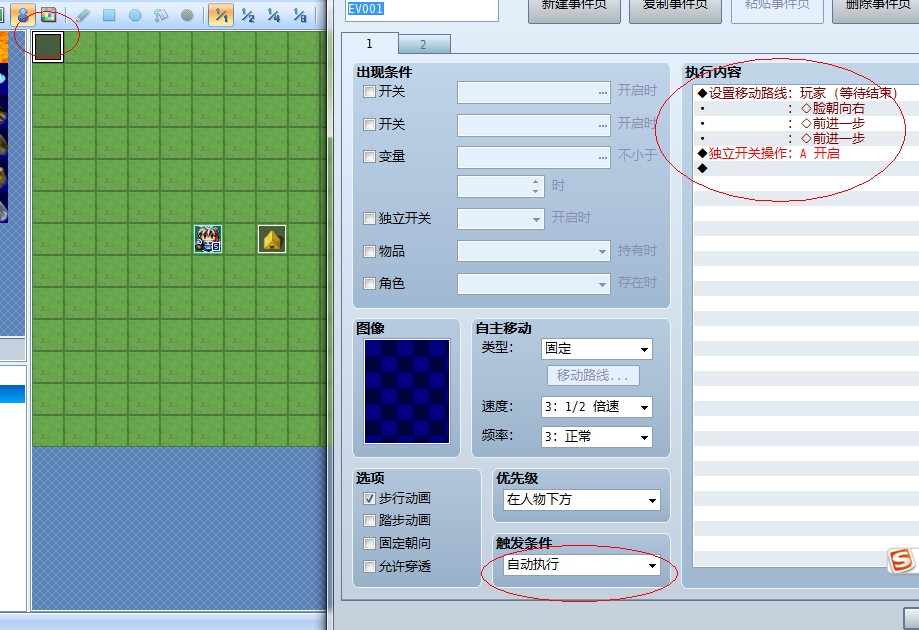Viewport: 919px width, 630px height.
Task: Select the Rectangle drawing tool
Action: [x=109, y=15]
